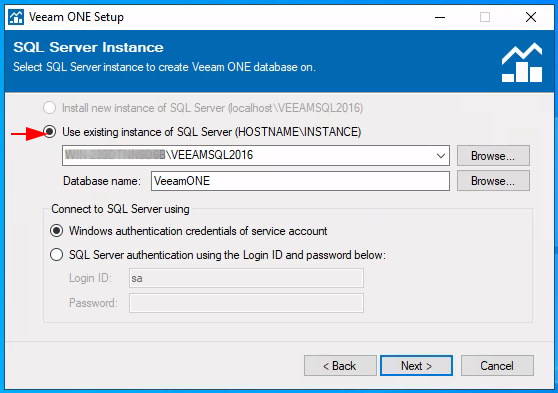Go back with the '< Back' button
This screenshot has height=393, width=558.
(x=340, y=366)
